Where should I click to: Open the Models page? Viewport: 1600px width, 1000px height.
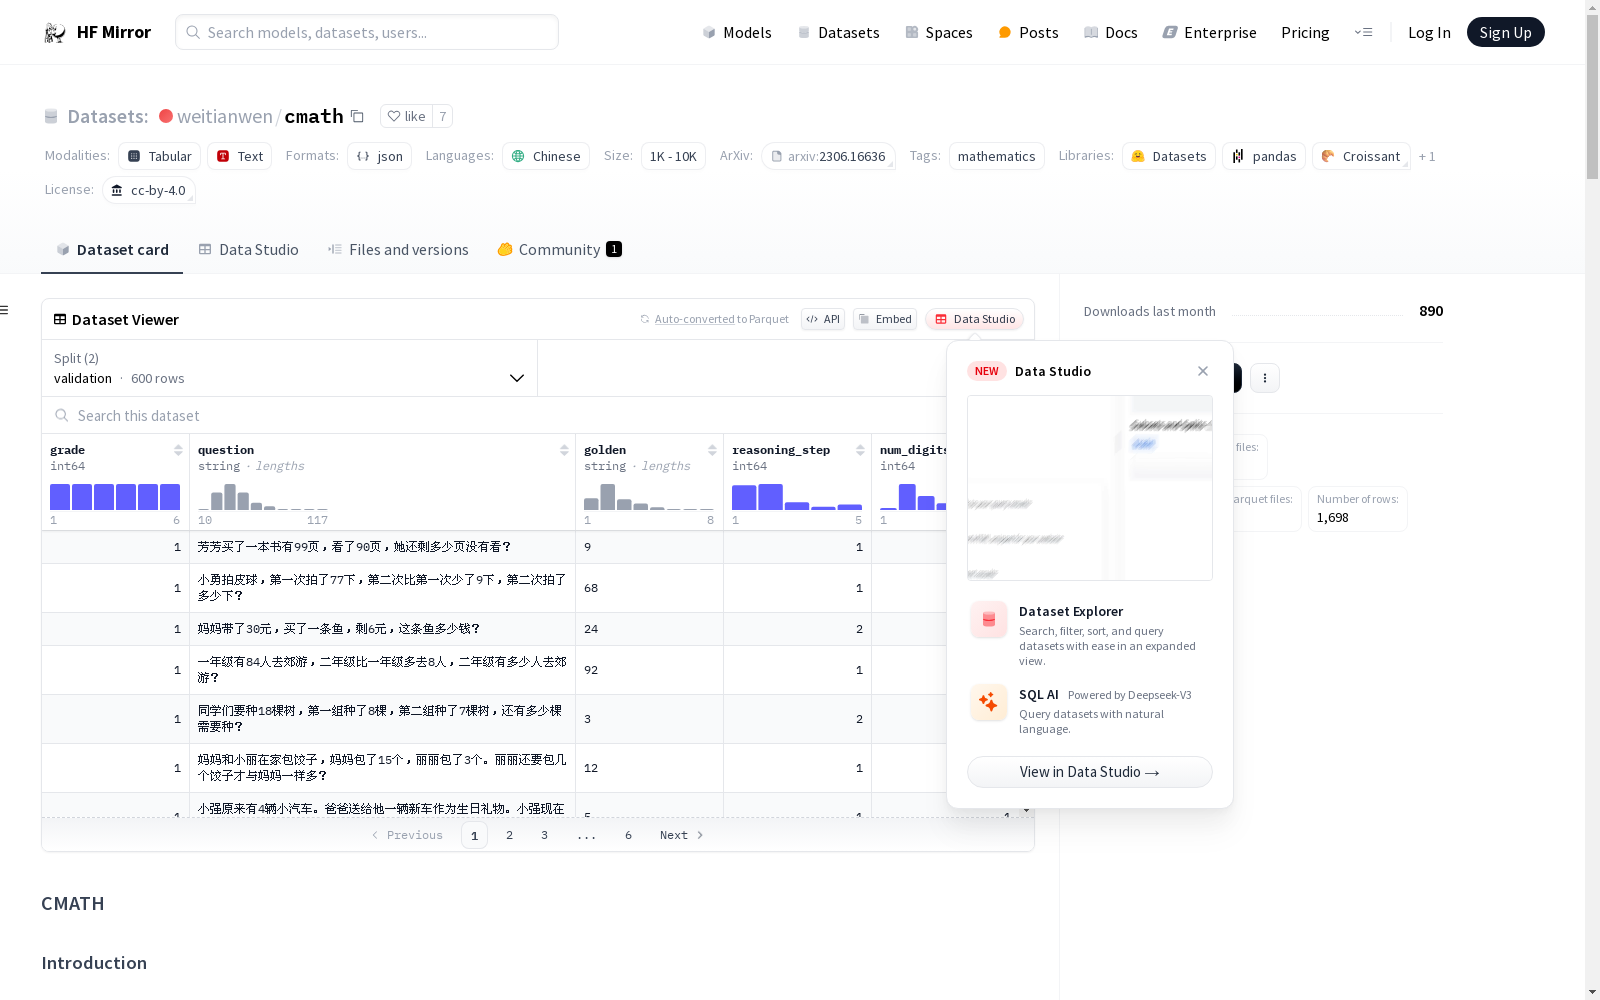[x=737, y=32]
